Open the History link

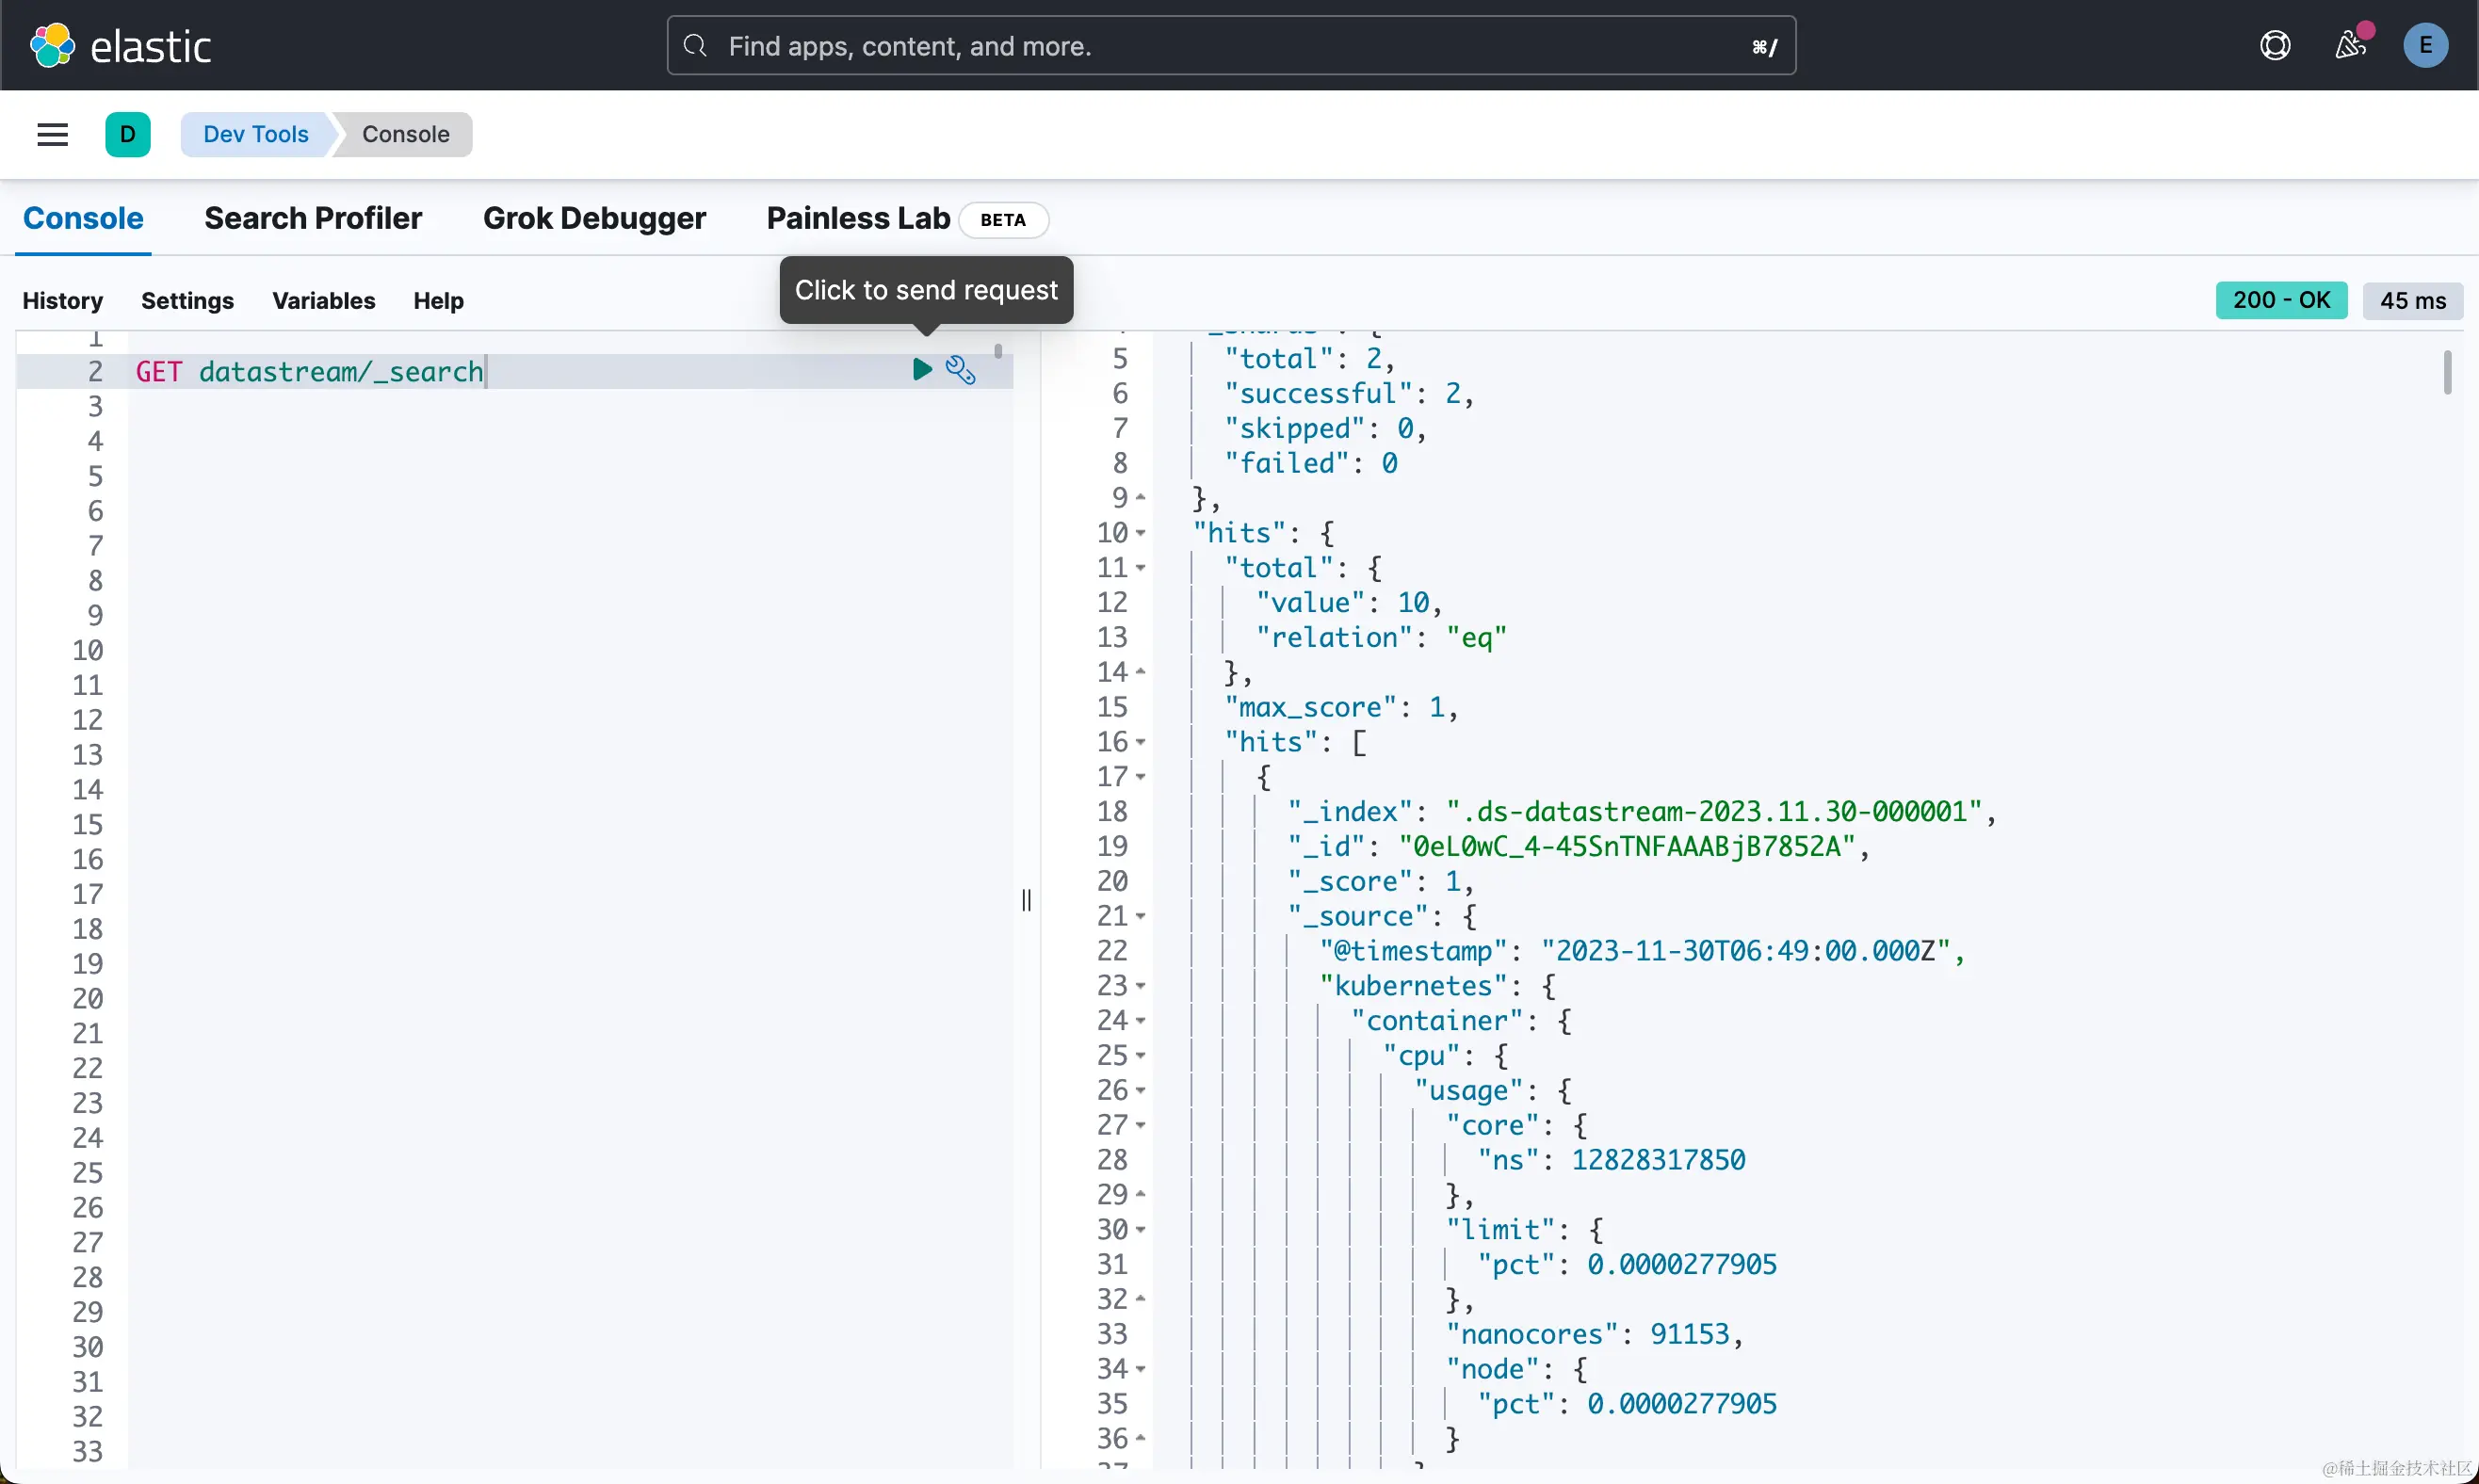coord(63,301)
